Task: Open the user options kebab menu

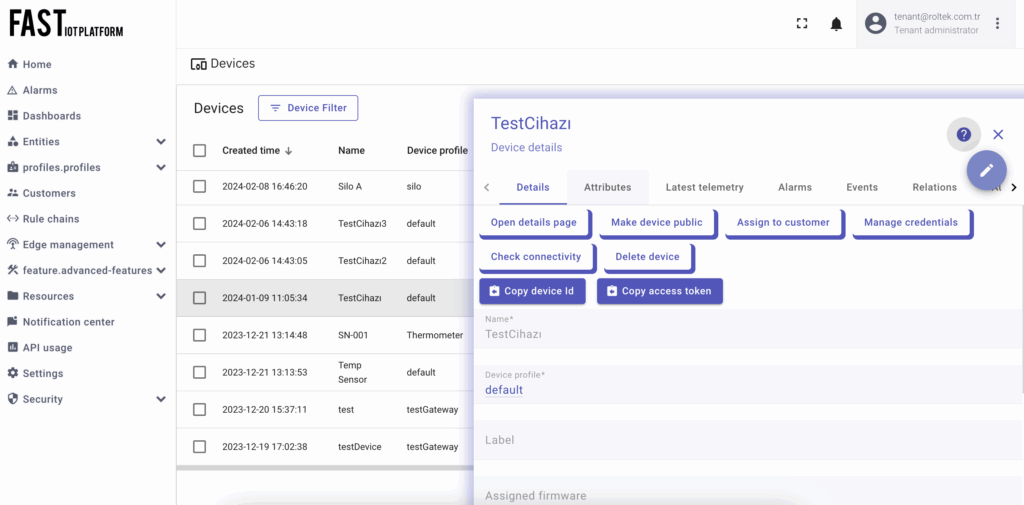Action: pyautogui.click(x=997, y=24)
